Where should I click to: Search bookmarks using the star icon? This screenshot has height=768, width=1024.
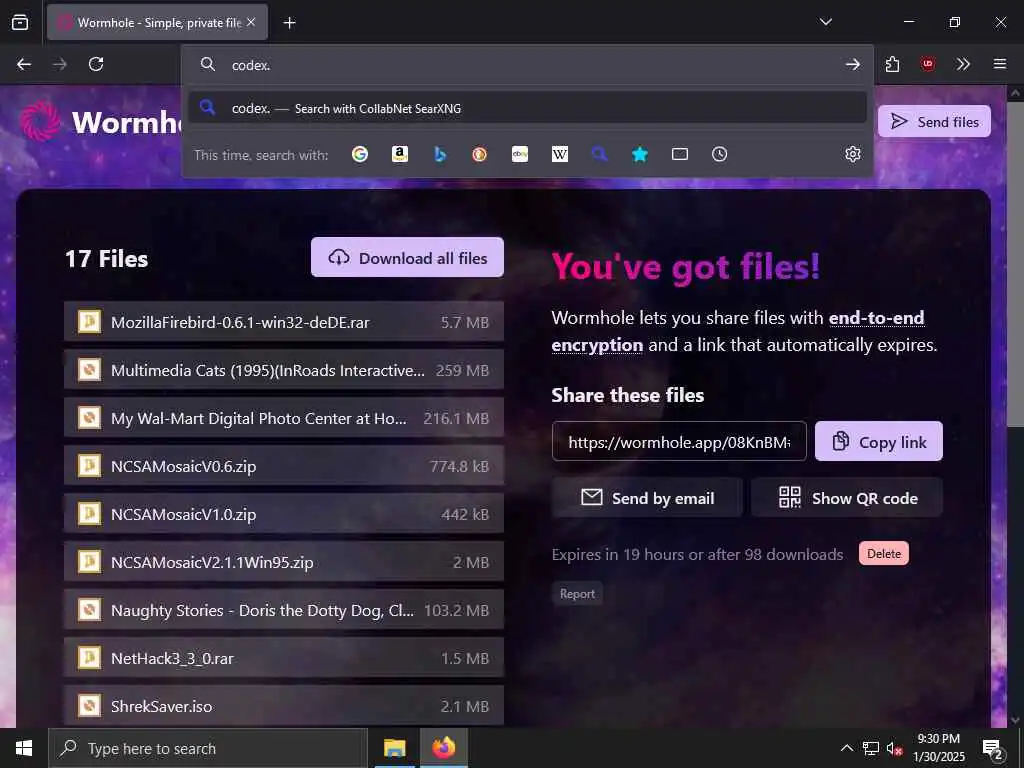(x=640, y=154)
